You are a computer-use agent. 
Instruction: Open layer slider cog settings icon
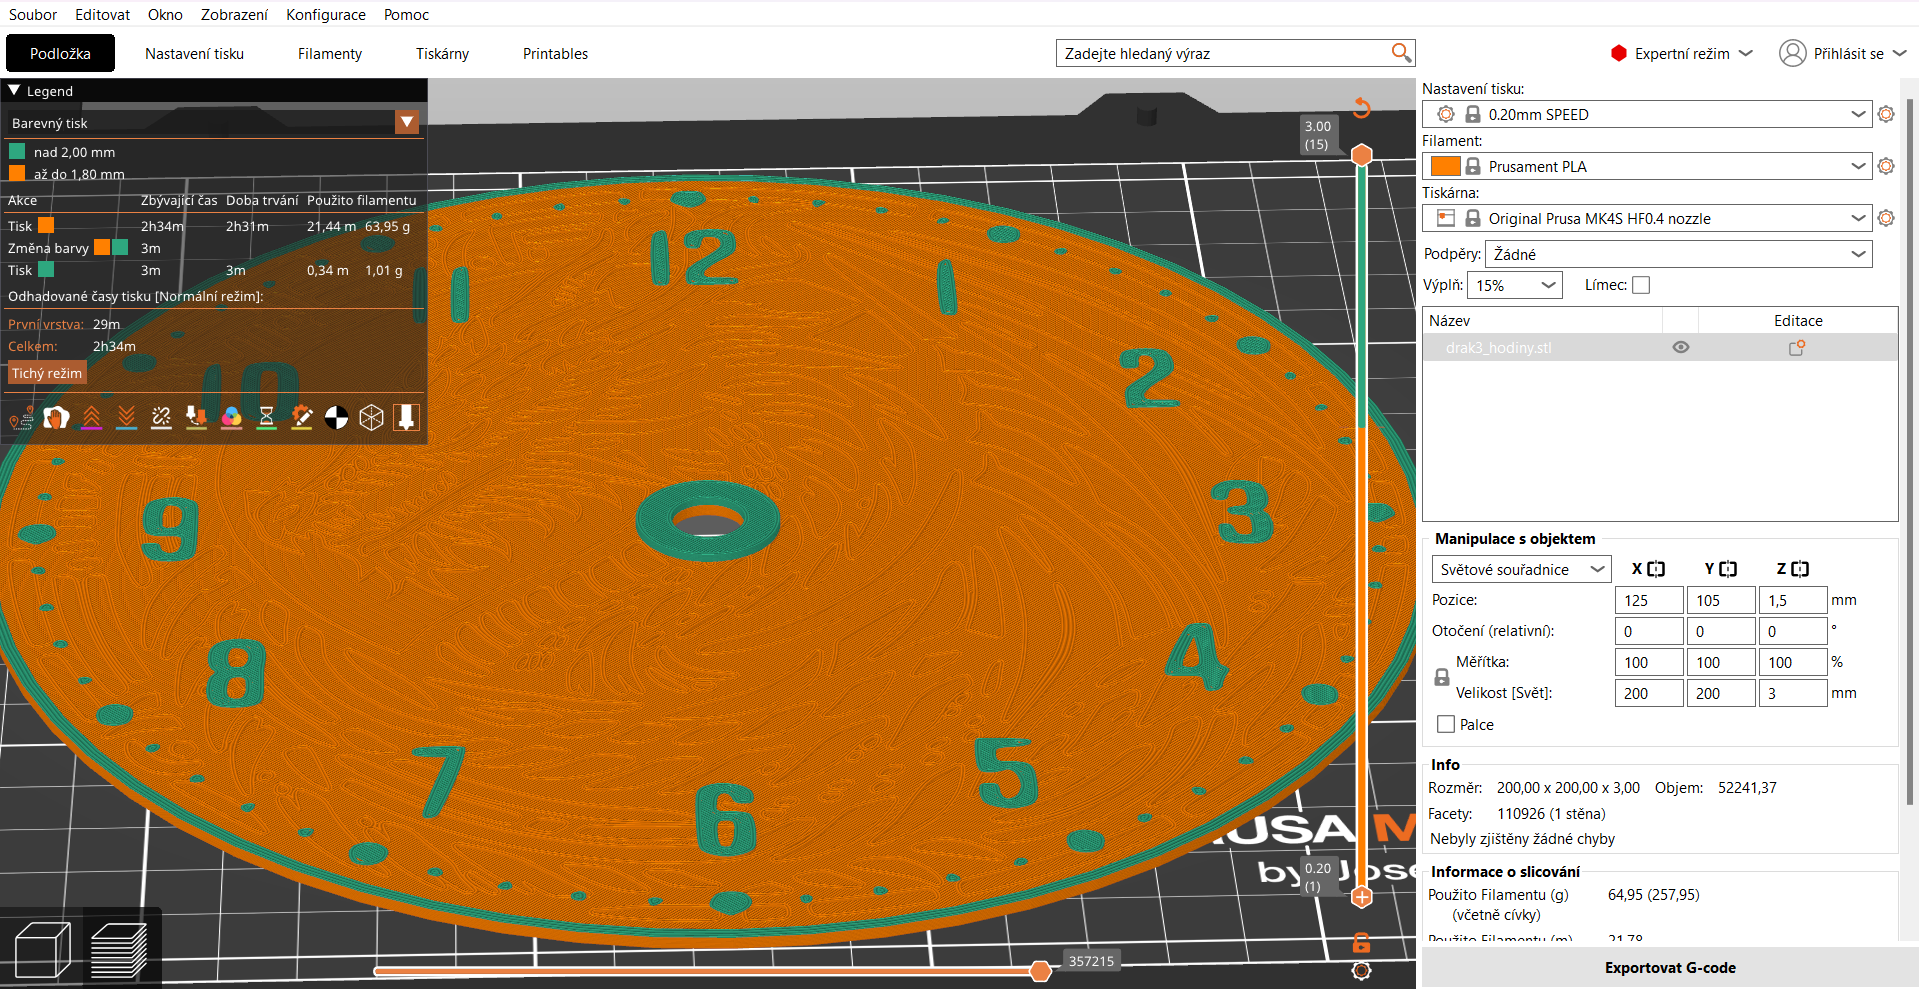[1361, 971]
